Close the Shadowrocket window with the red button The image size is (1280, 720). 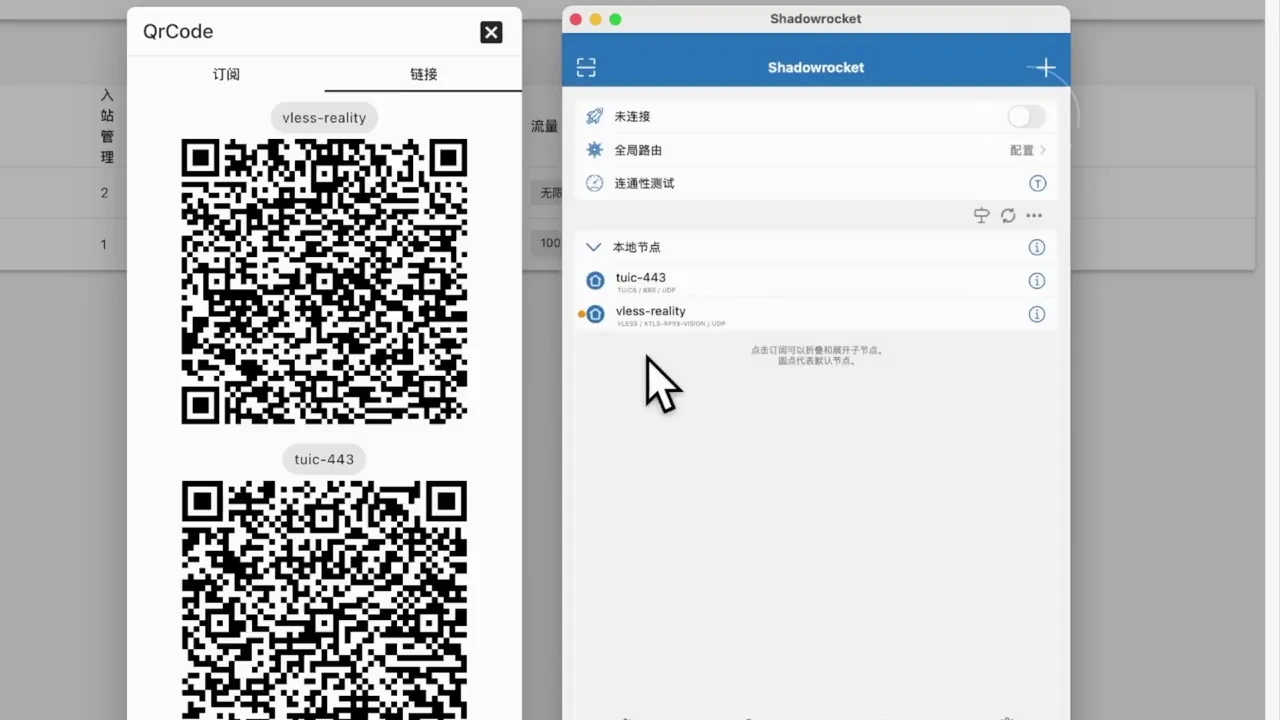tap(575, 19)
